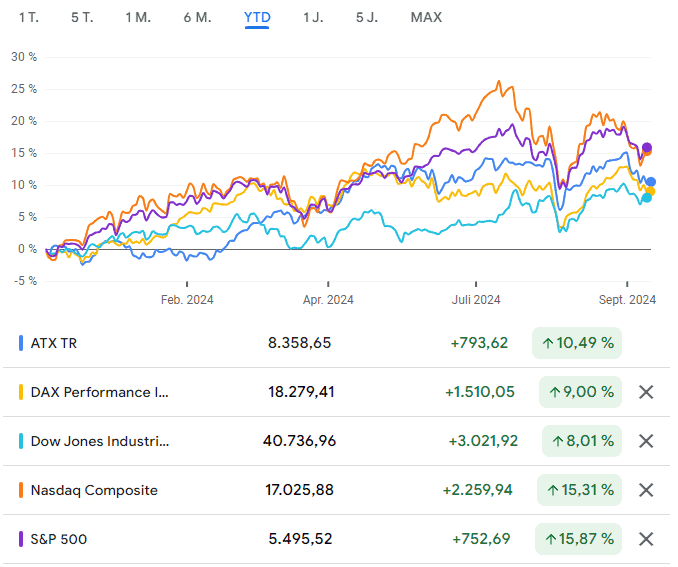
Task: Click the Juli 2024 axis label
Action: [x=476, y=300]
